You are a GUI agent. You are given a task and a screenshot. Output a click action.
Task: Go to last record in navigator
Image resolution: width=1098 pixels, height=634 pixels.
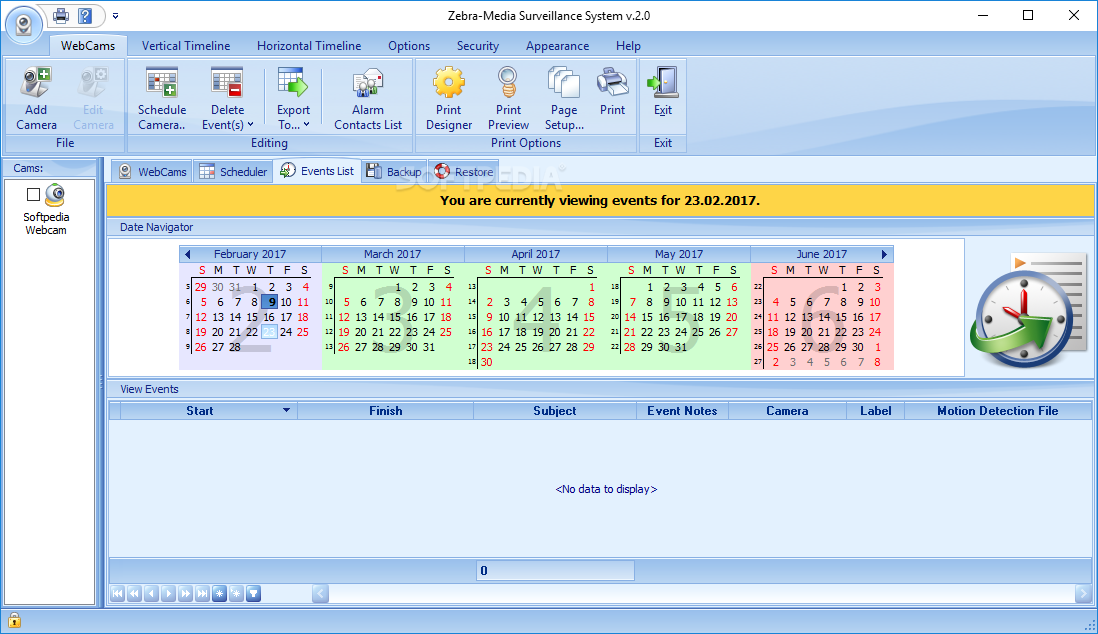click(x=202, y=594)
